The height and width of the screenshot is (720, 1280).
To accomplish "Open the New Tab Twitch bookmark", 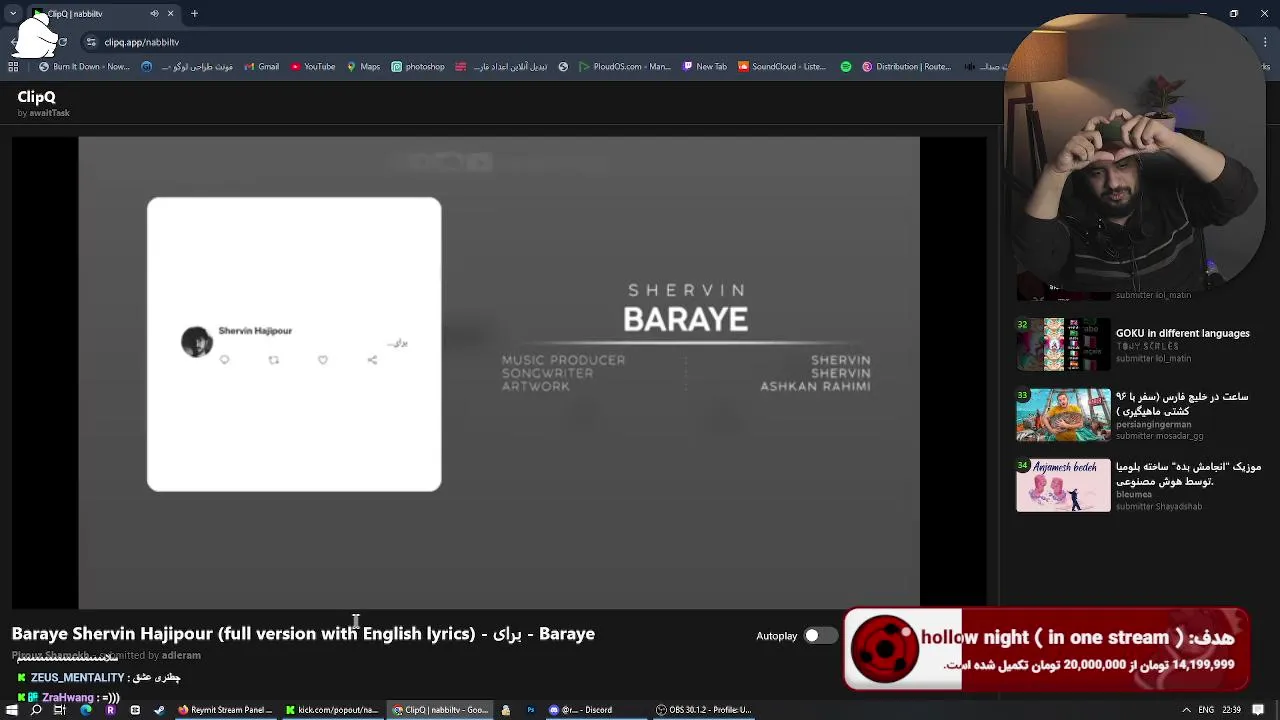I will (x=705, y=67).
